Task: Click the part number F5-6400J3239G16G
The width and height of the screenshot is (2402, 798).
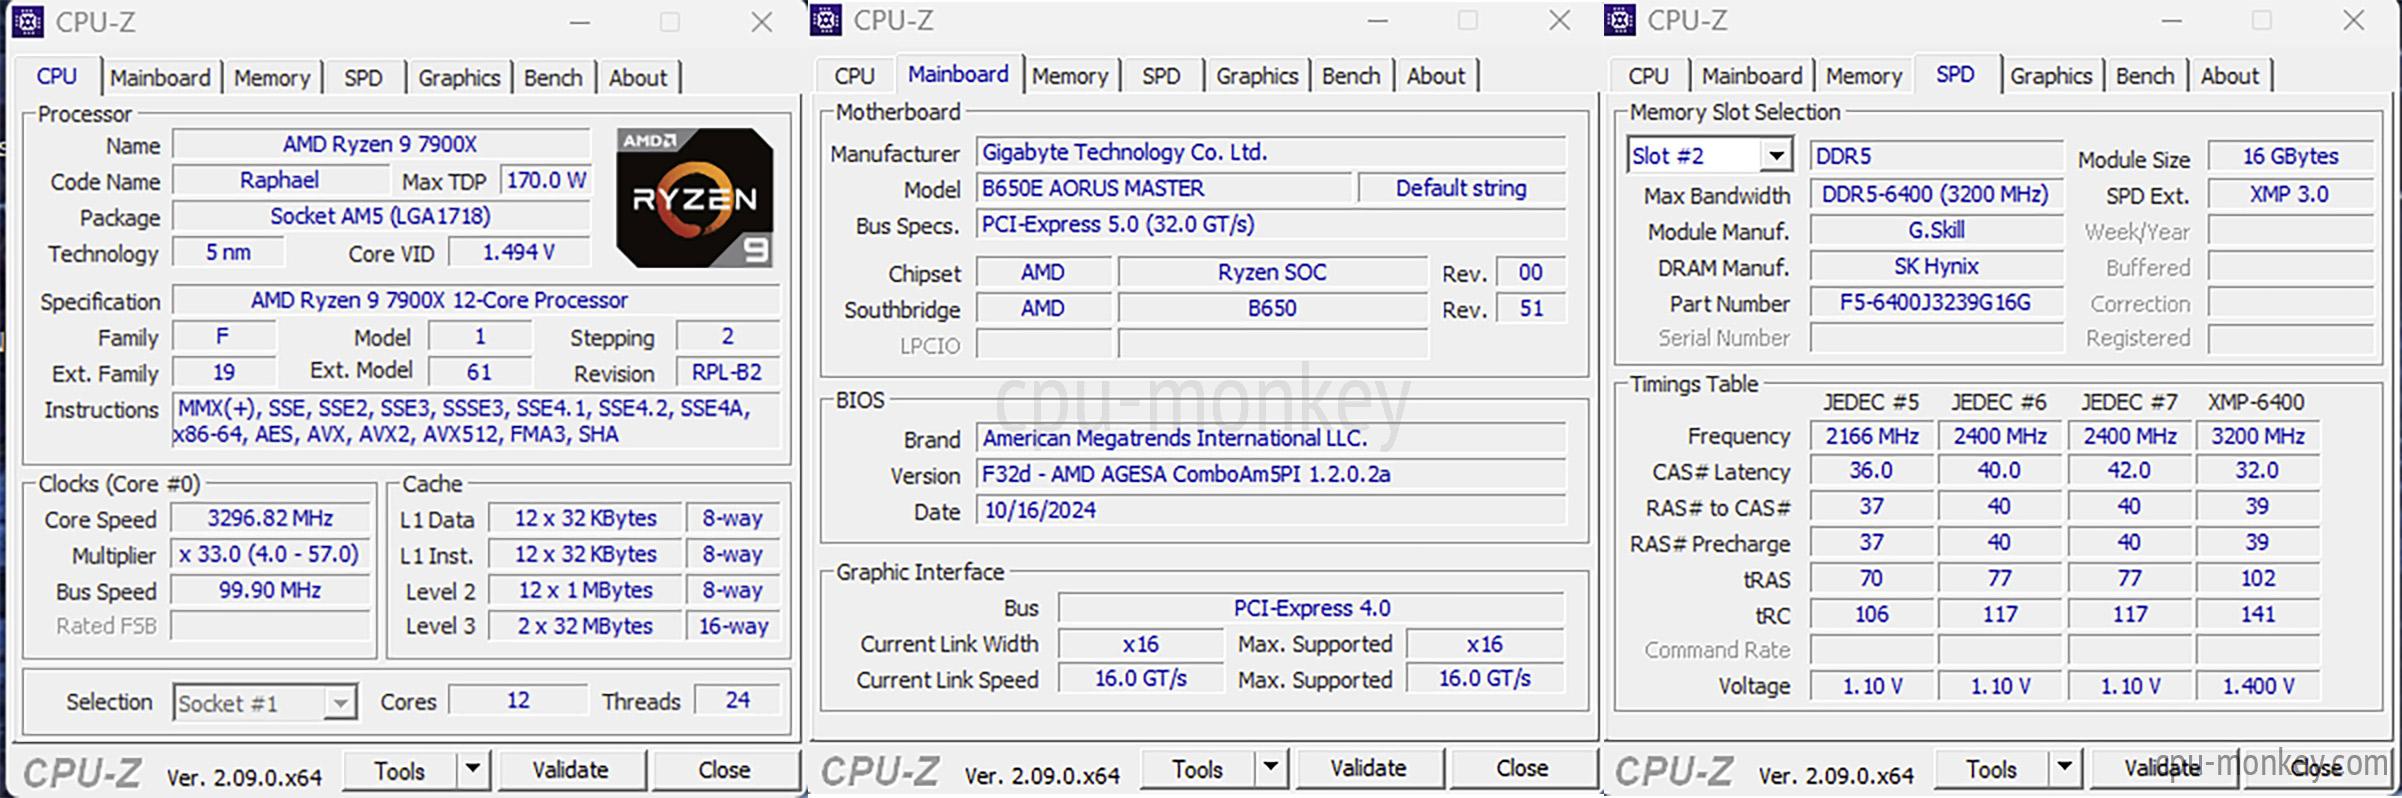Action: click(x=1936, y=302)
